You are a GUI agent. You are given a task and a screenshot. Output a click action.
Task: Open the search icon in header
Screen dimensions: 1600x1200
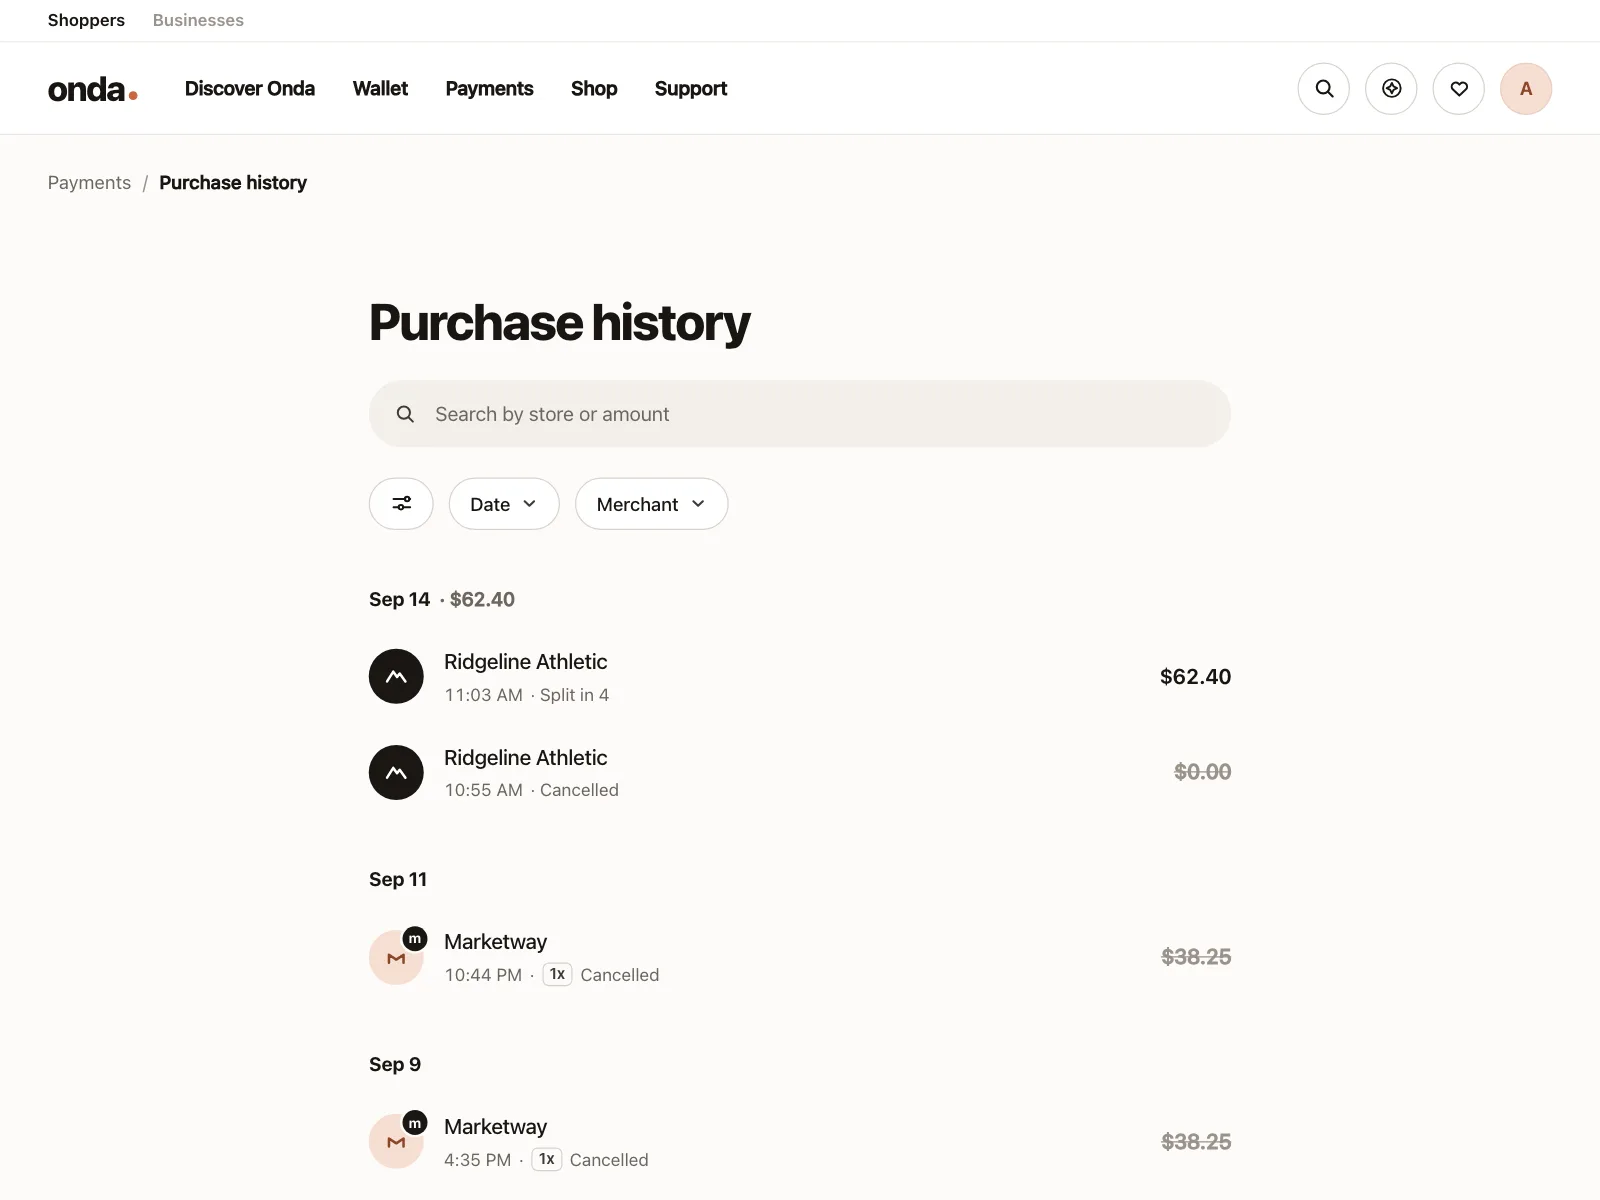(x=1324, y=89)
